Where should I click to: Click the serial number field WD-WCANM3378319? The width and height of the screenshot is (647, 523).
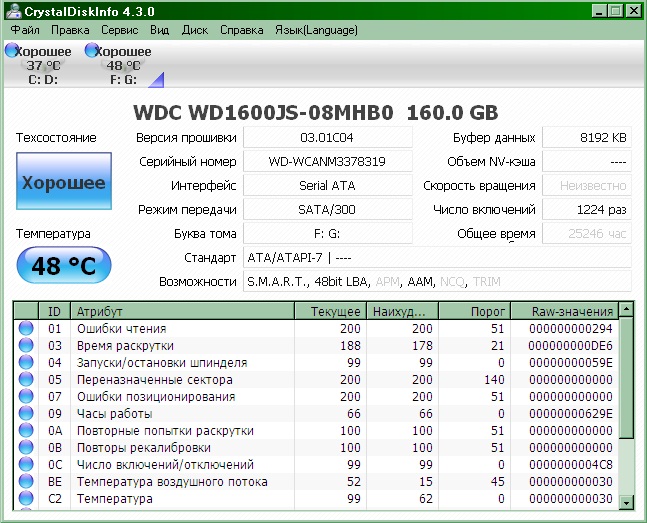click(328, 161)
